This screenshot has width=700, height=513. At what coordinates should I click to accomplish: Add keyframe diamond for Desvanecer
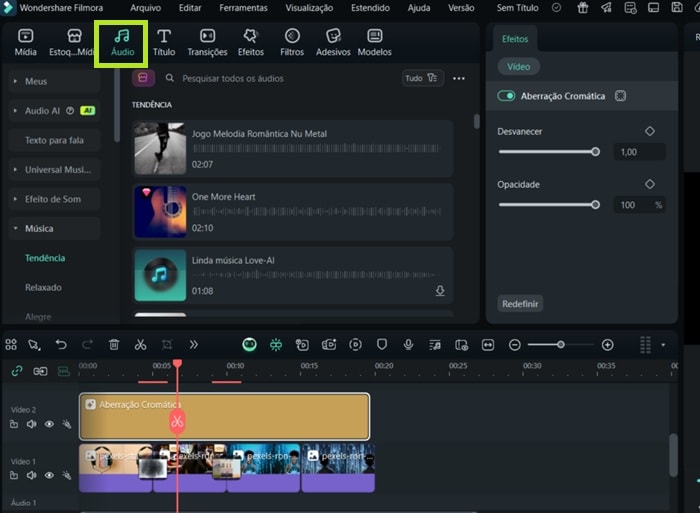click(650, 131)
